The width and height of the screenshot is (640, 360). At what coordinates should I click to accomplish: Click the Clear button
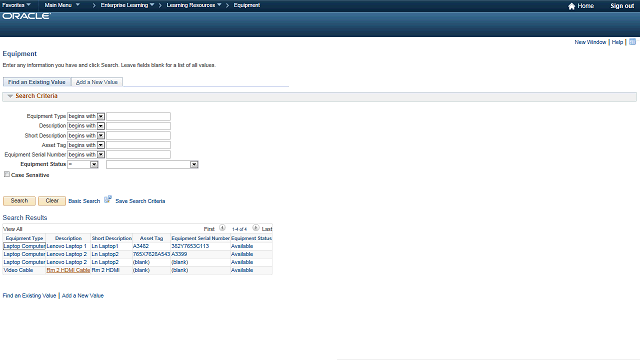(x=52, y=201)
